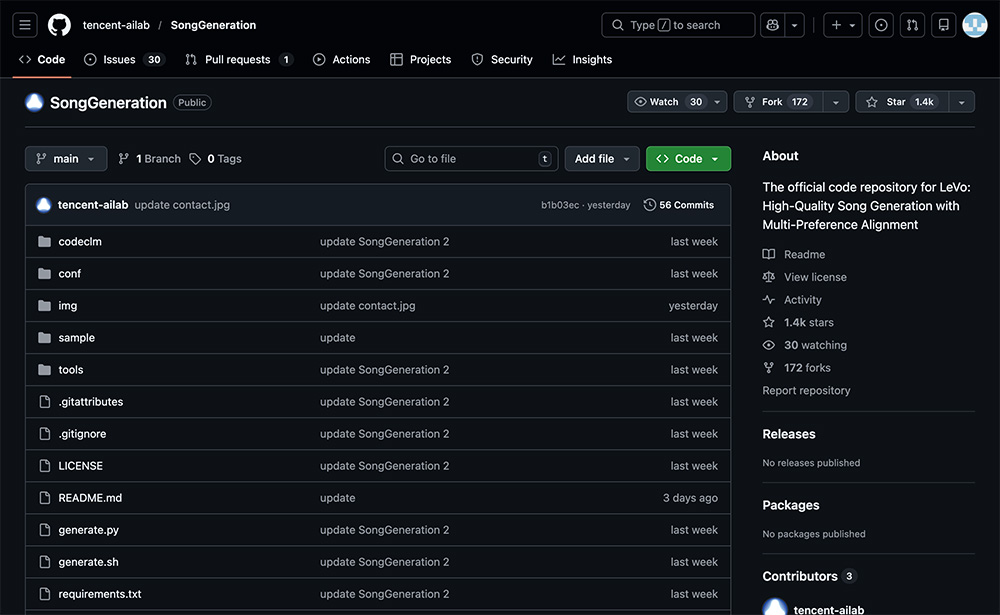View the 56 Commits history

pos(679,205)
